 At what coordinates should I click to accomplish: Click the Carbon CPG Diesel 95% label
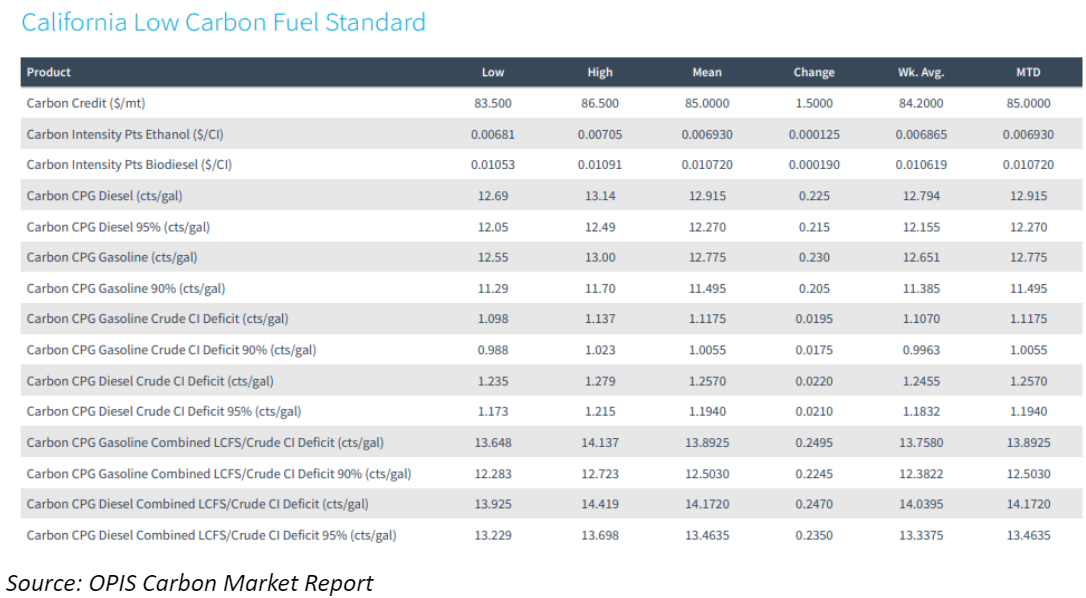coord(118,227)
